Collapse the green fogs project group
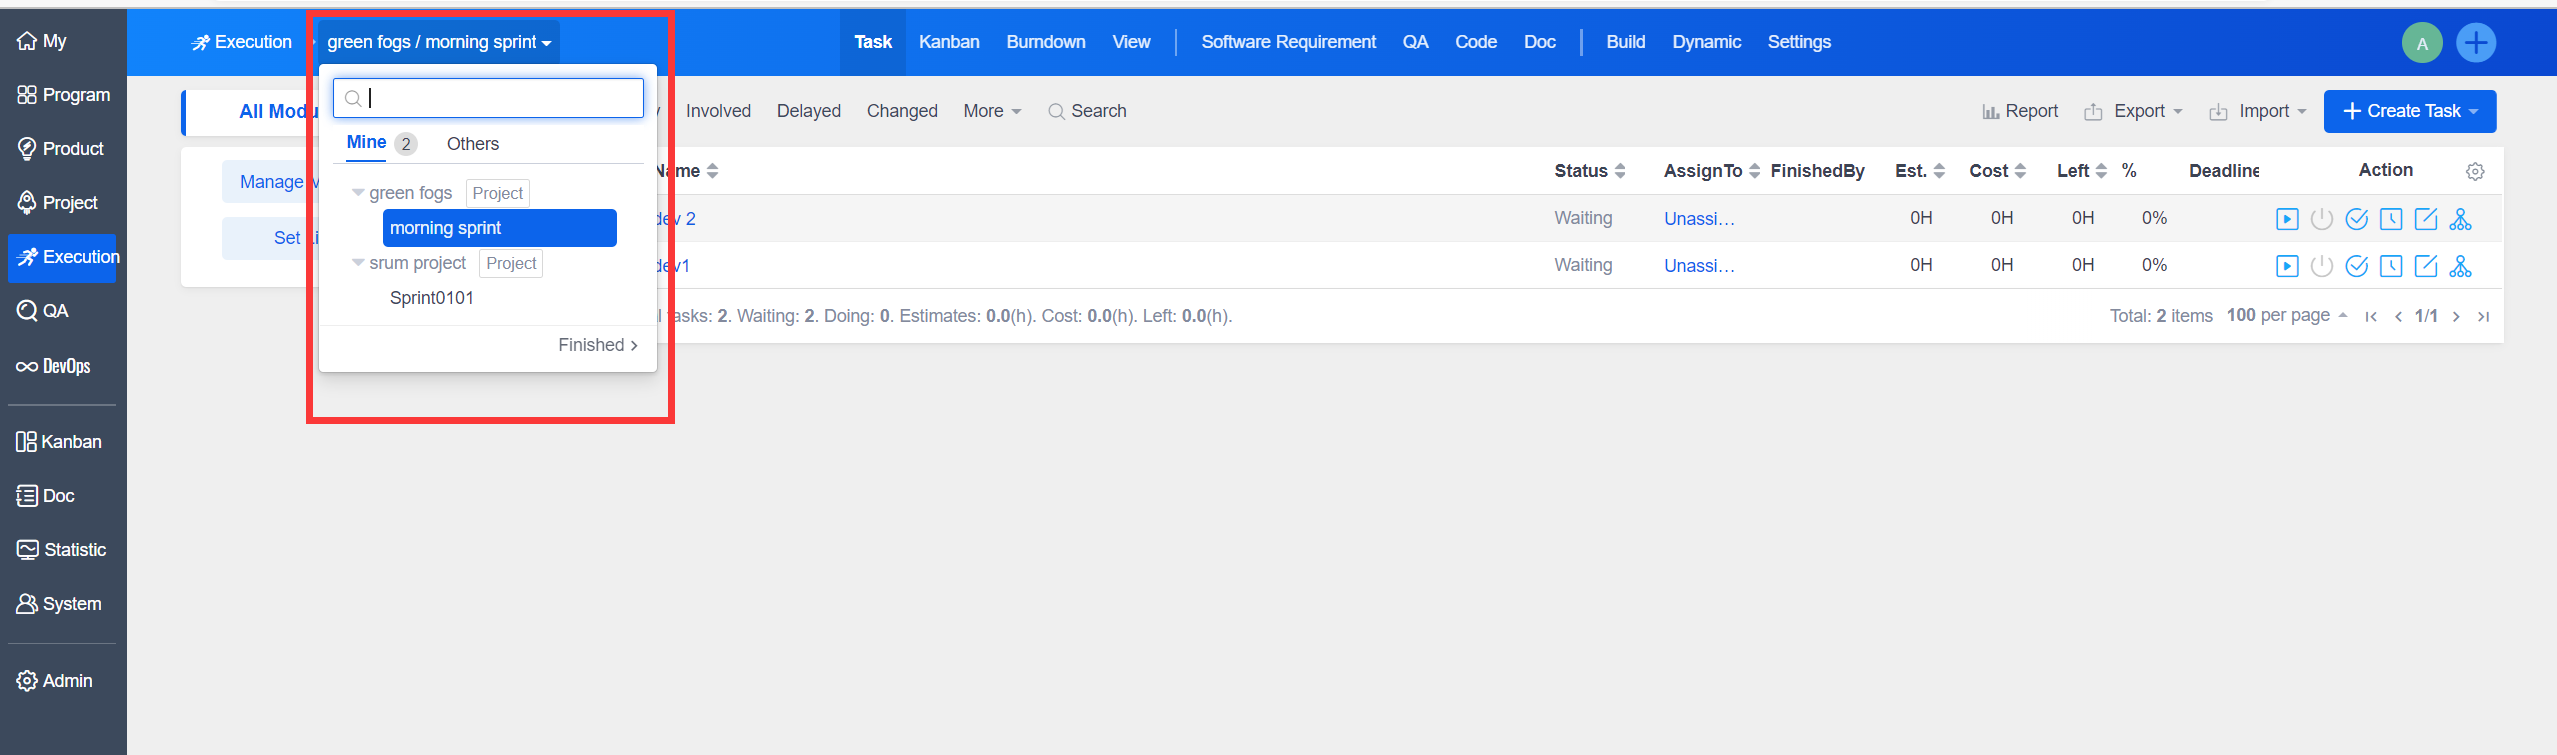 click(358, 193)
